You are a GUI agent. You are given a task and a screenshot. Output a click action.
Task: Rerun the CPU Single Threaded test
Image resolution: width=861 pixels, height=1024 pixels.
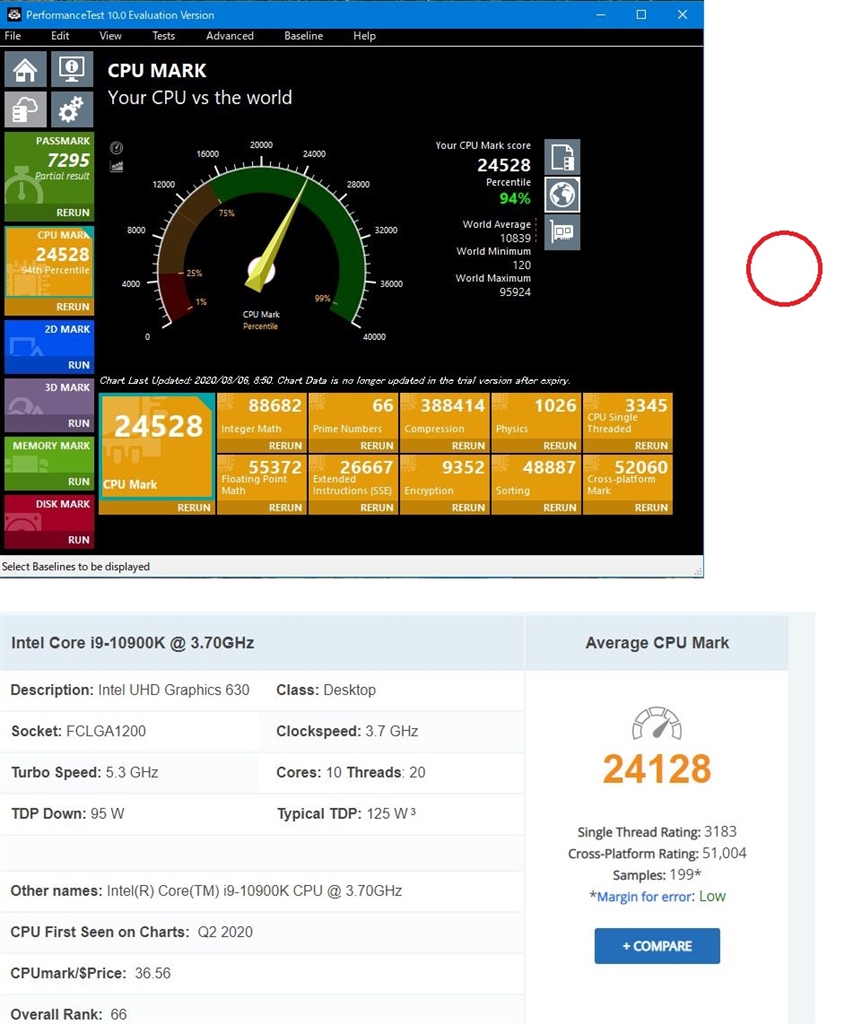click(x=651, y=445)
